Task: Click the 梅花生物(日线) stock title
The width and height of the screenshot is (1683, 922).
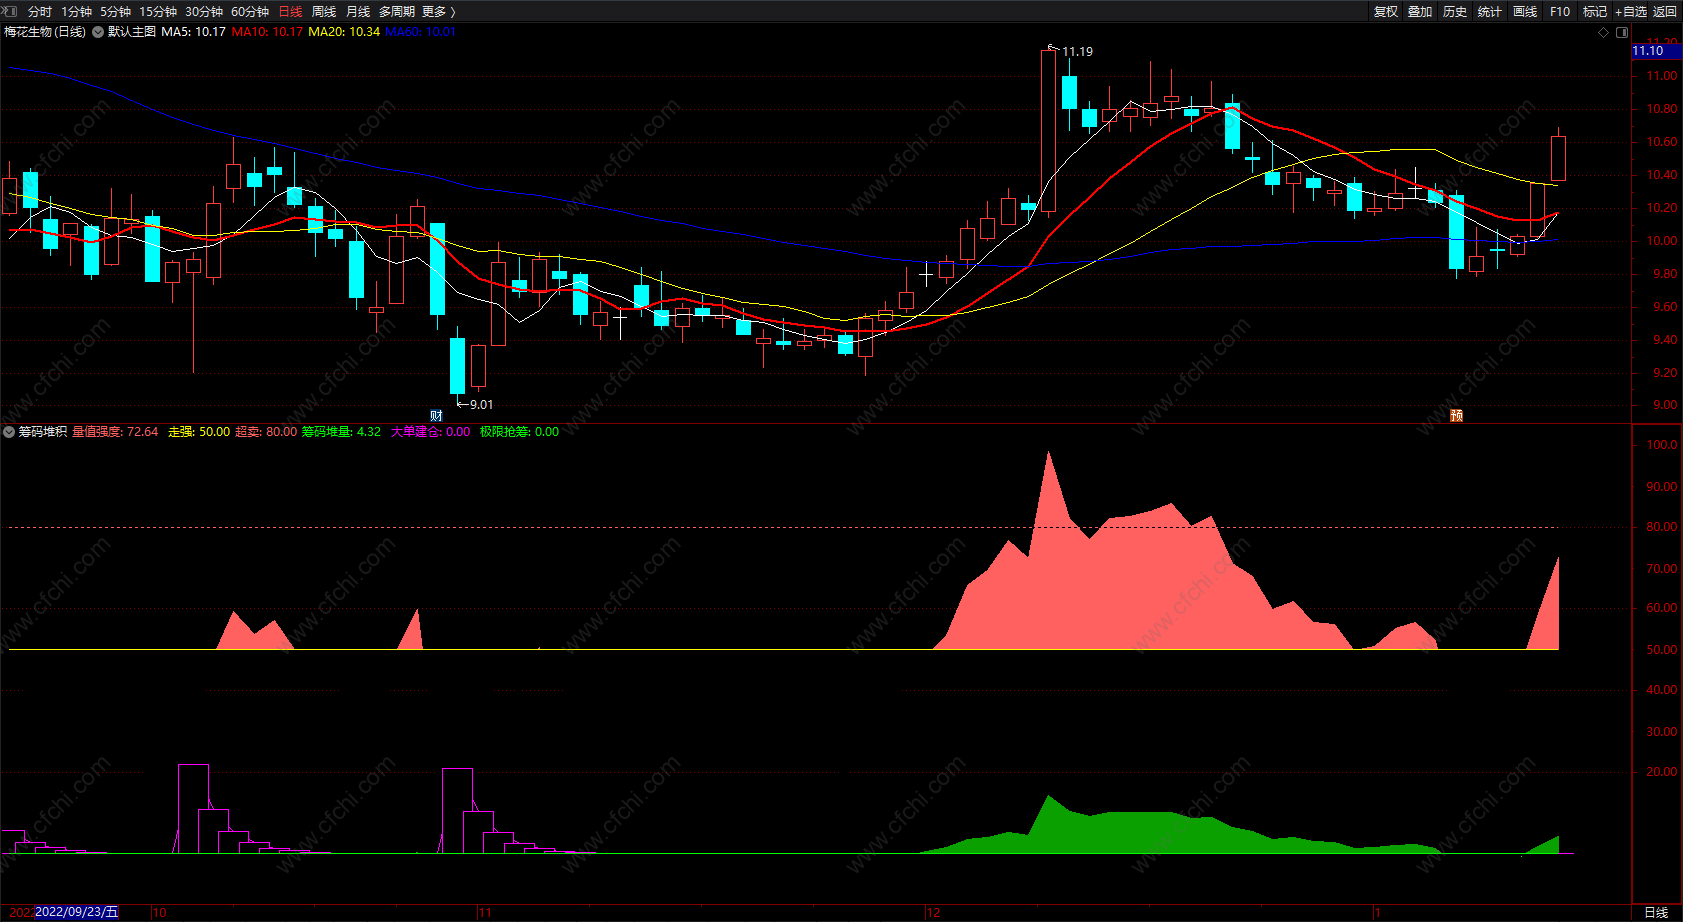Action: [45, 32]
